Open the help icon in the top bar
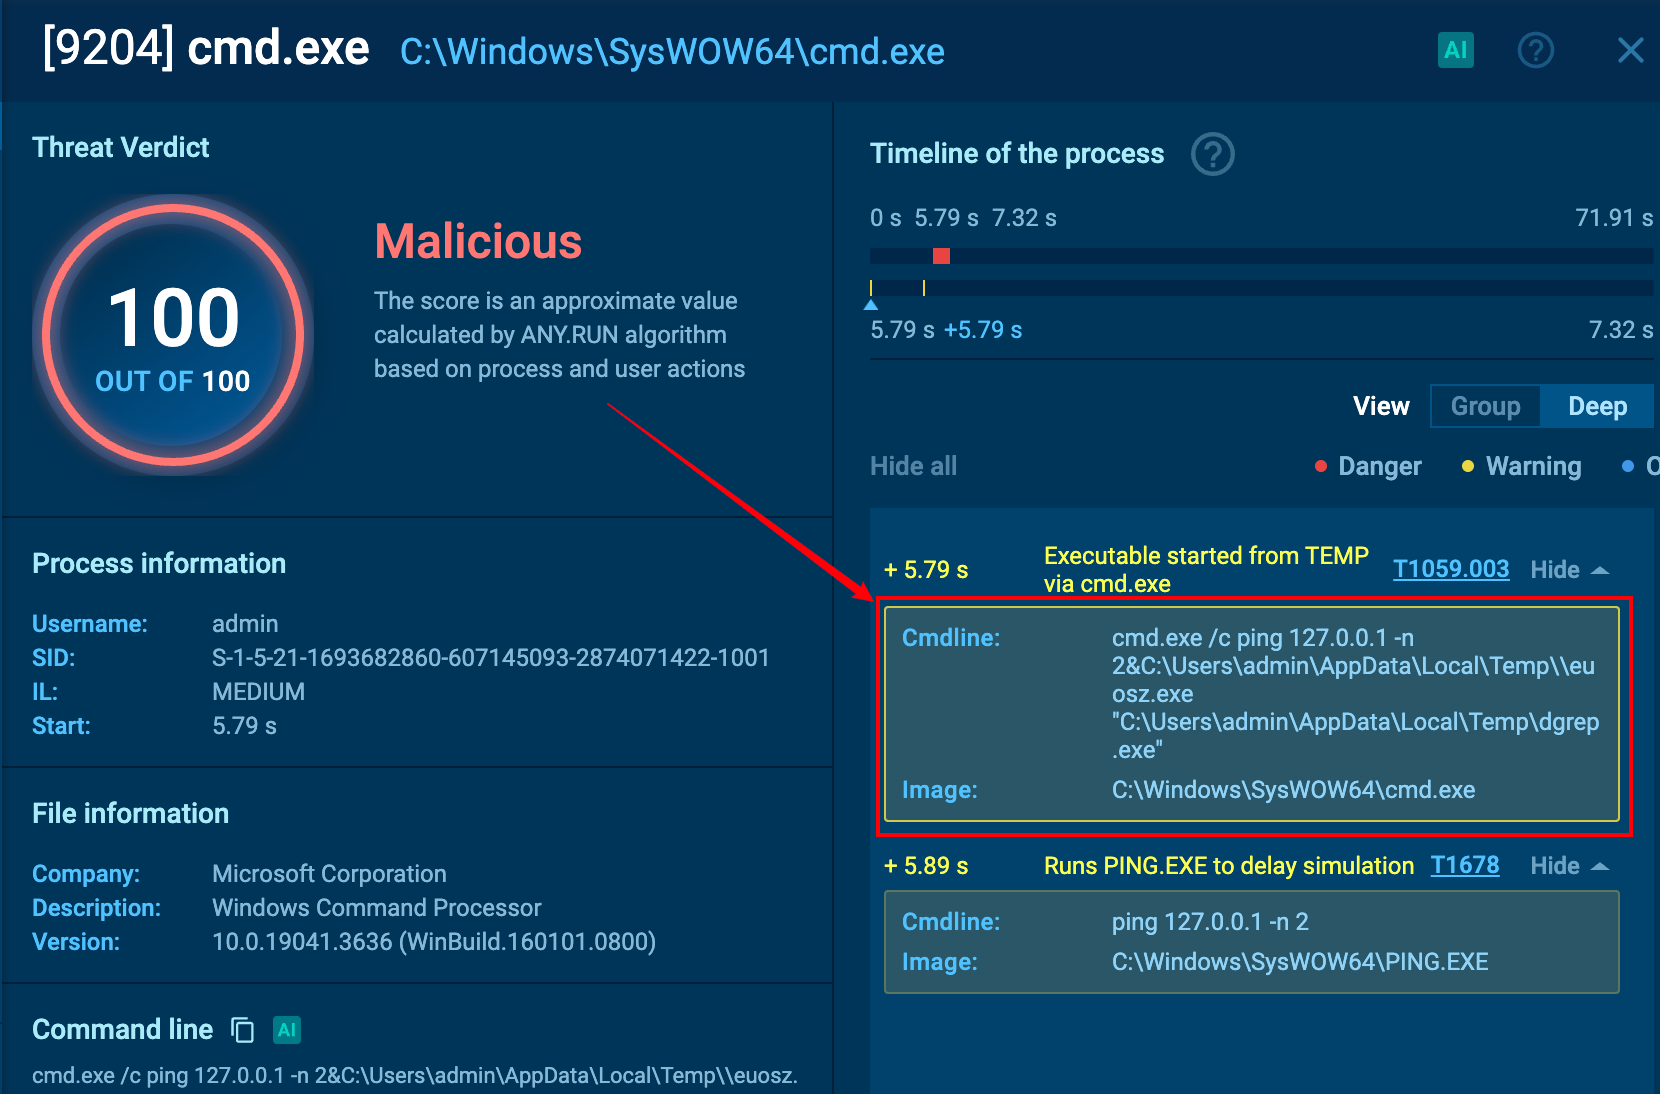 click(x=1535, y=50)
